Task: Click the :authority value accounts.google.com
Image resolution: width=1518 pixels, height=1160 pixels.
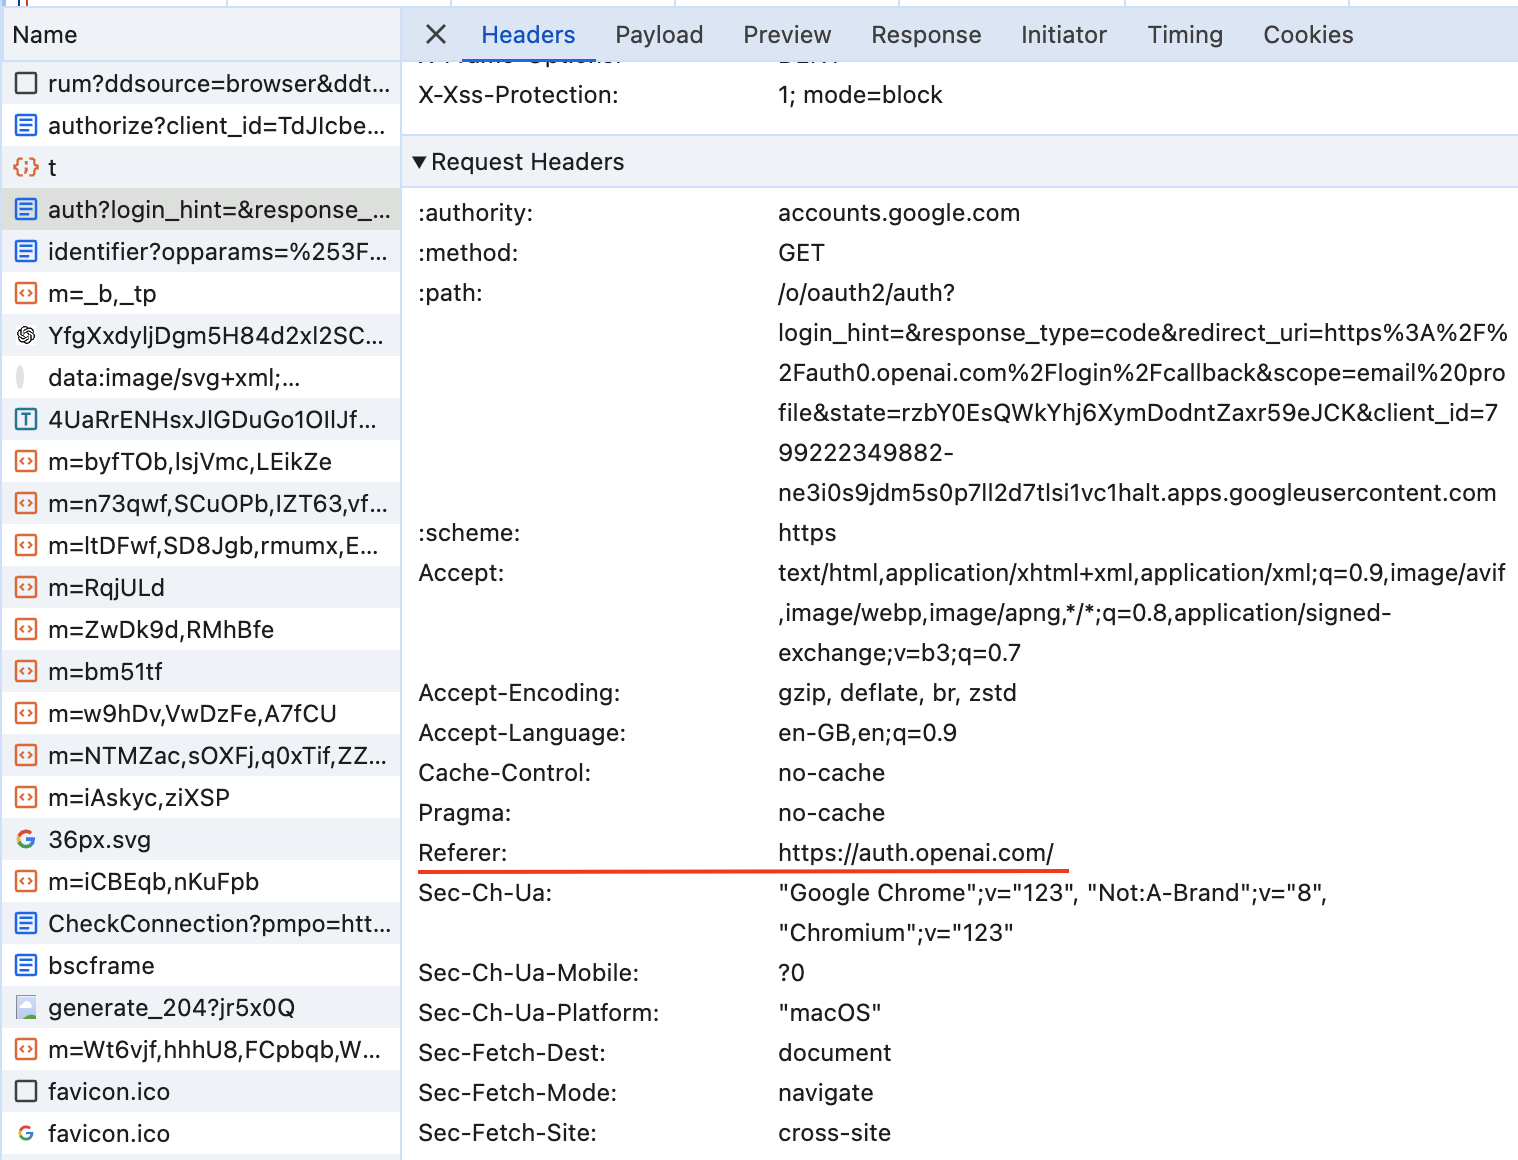Action: tap(899, 213)
